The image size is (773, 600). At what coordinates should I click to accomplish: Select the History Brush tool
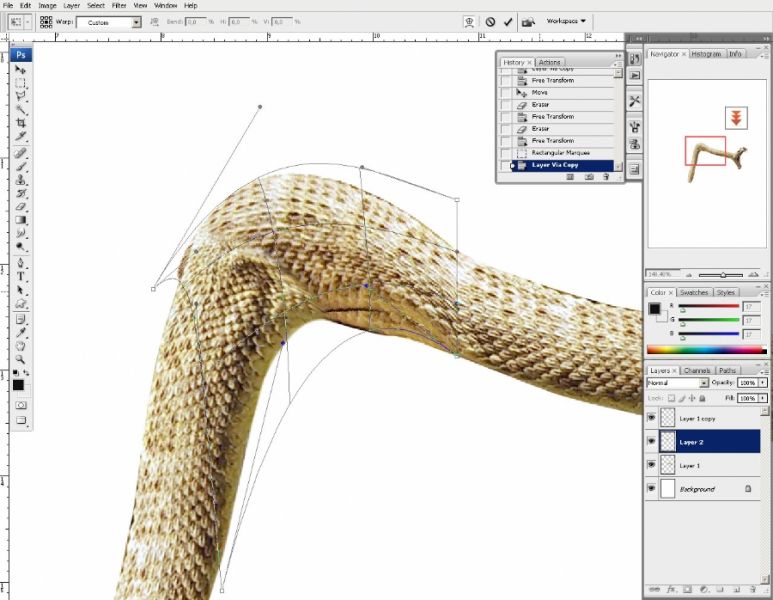coord(20,193)
